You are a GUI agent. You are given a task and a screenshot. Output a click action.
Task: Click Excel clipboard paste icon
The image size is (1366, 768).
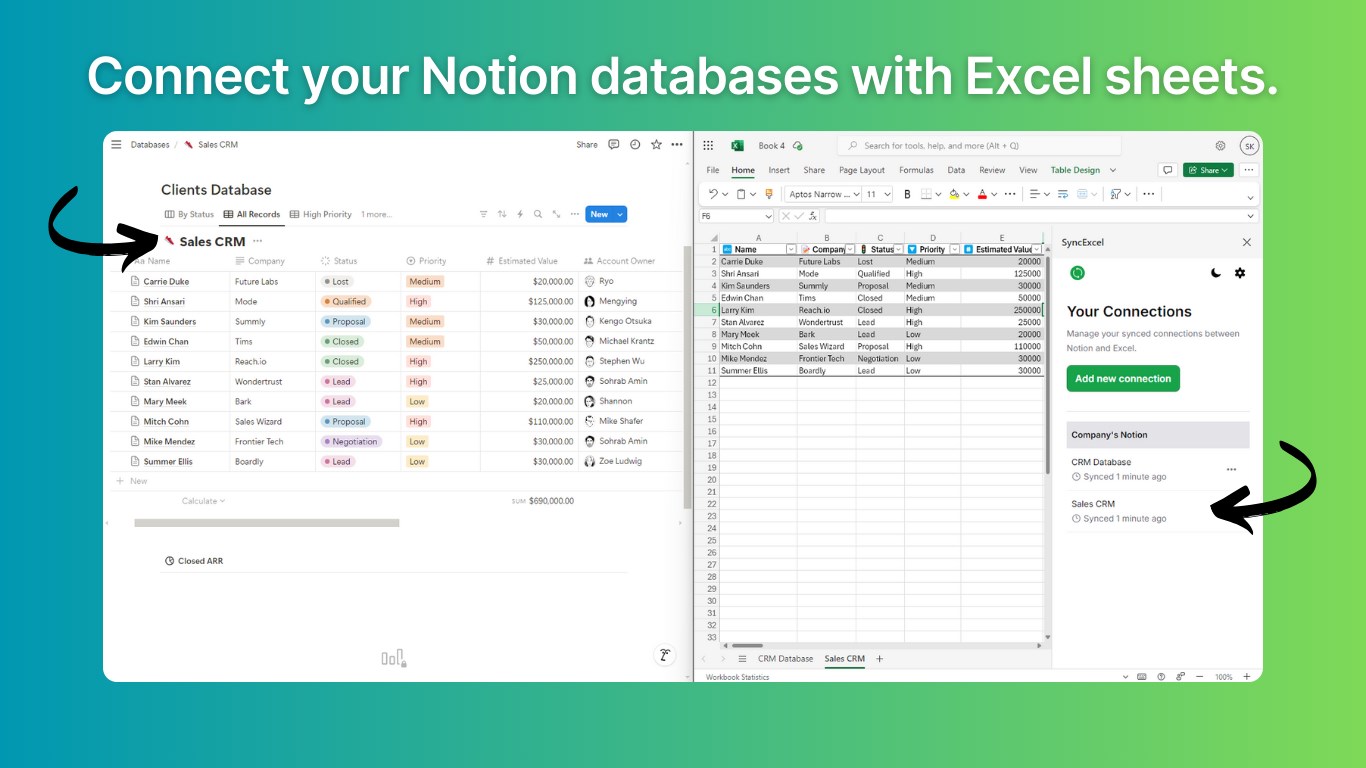coord(741,194)
